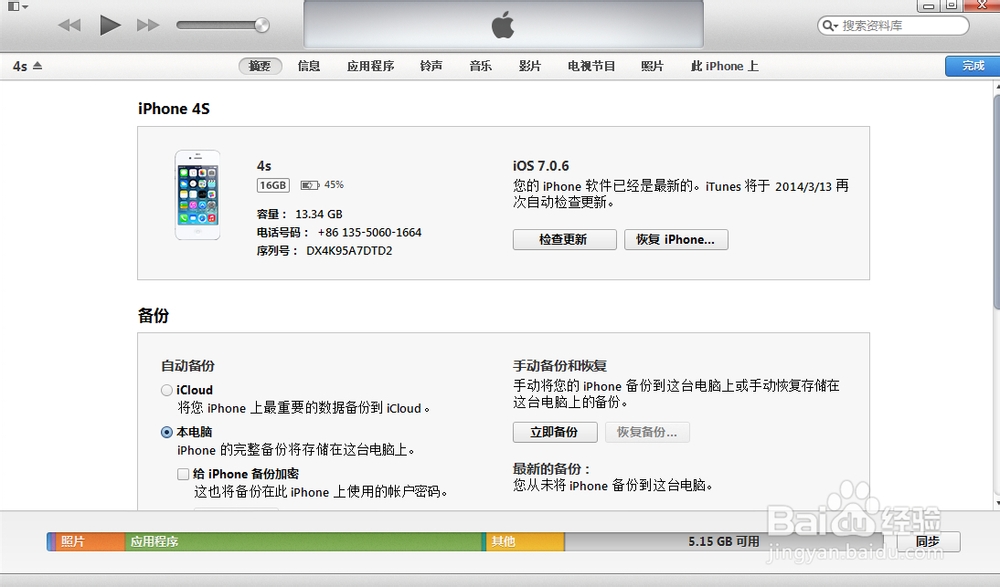Click the 应用程序 storage bar segment
The width and height of the screenshot is (1000, 587).
pyautogui.click(x=303, y=542)
